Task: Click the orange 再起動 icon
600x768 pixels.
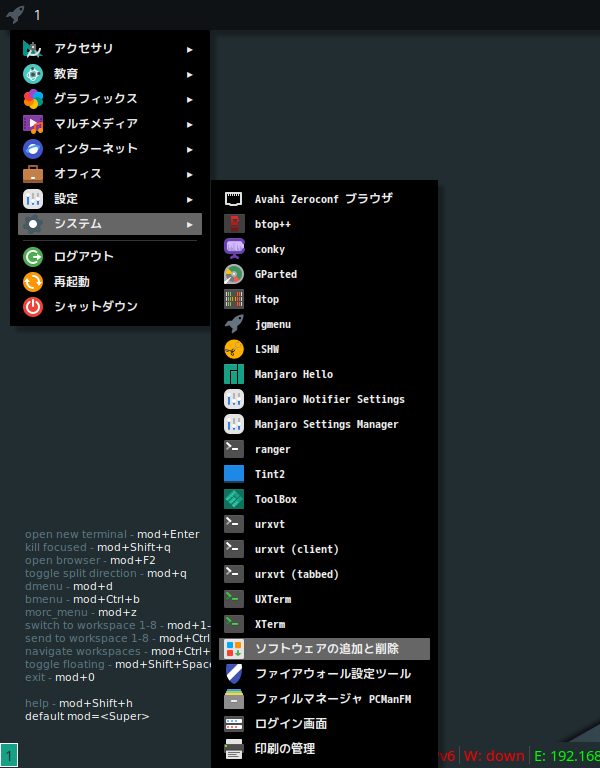Action: 33,282
